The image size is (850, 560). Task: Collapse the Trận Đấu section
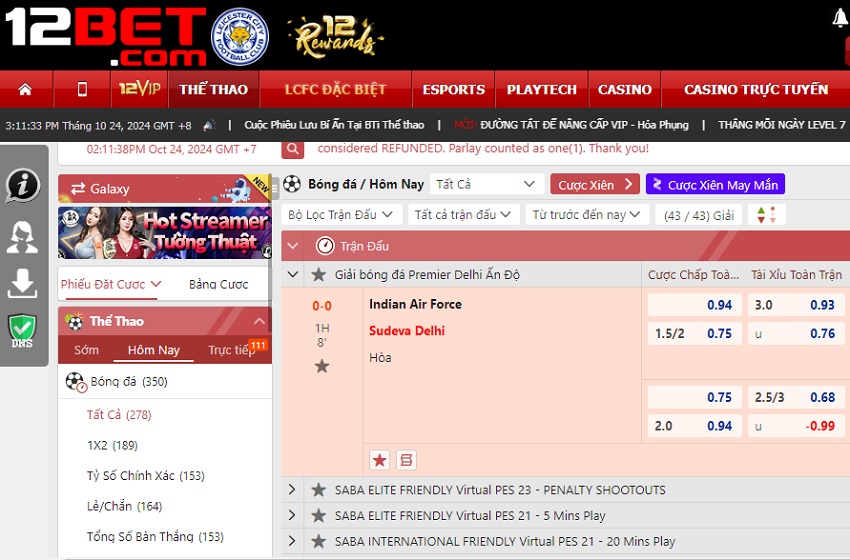293,246
